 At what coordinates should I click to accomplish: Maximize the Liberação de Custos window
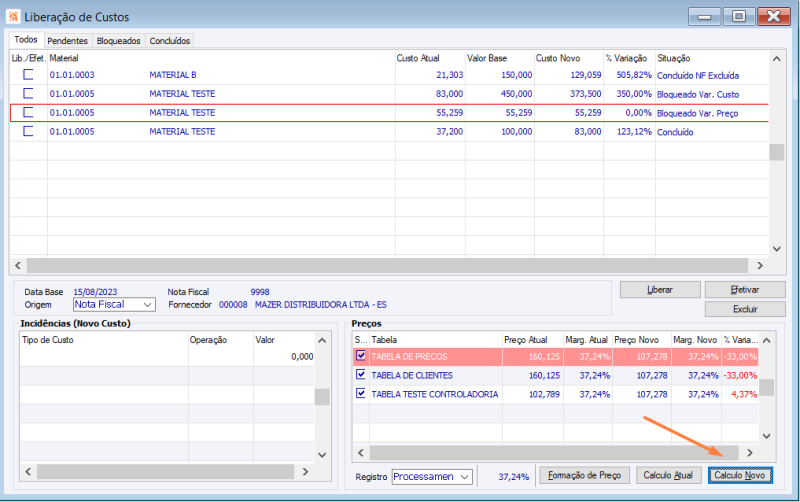tap(739, 16)
